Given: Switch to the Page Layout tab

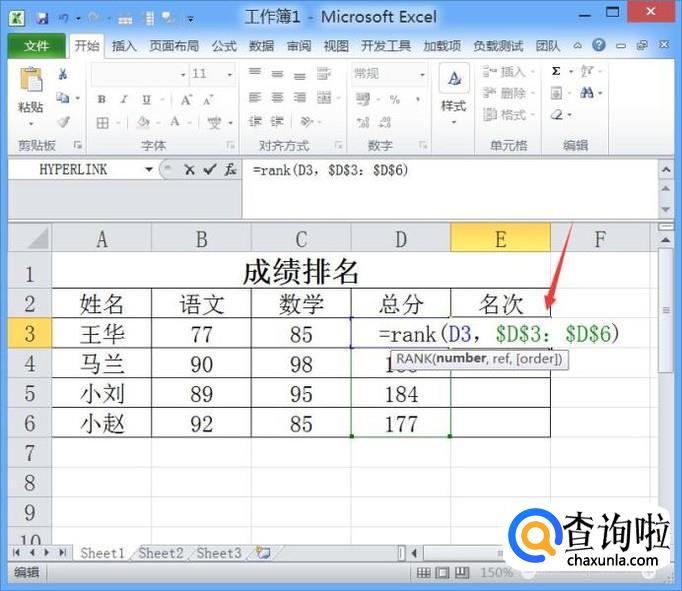Looking at the screenshot, I should [174, 46].
